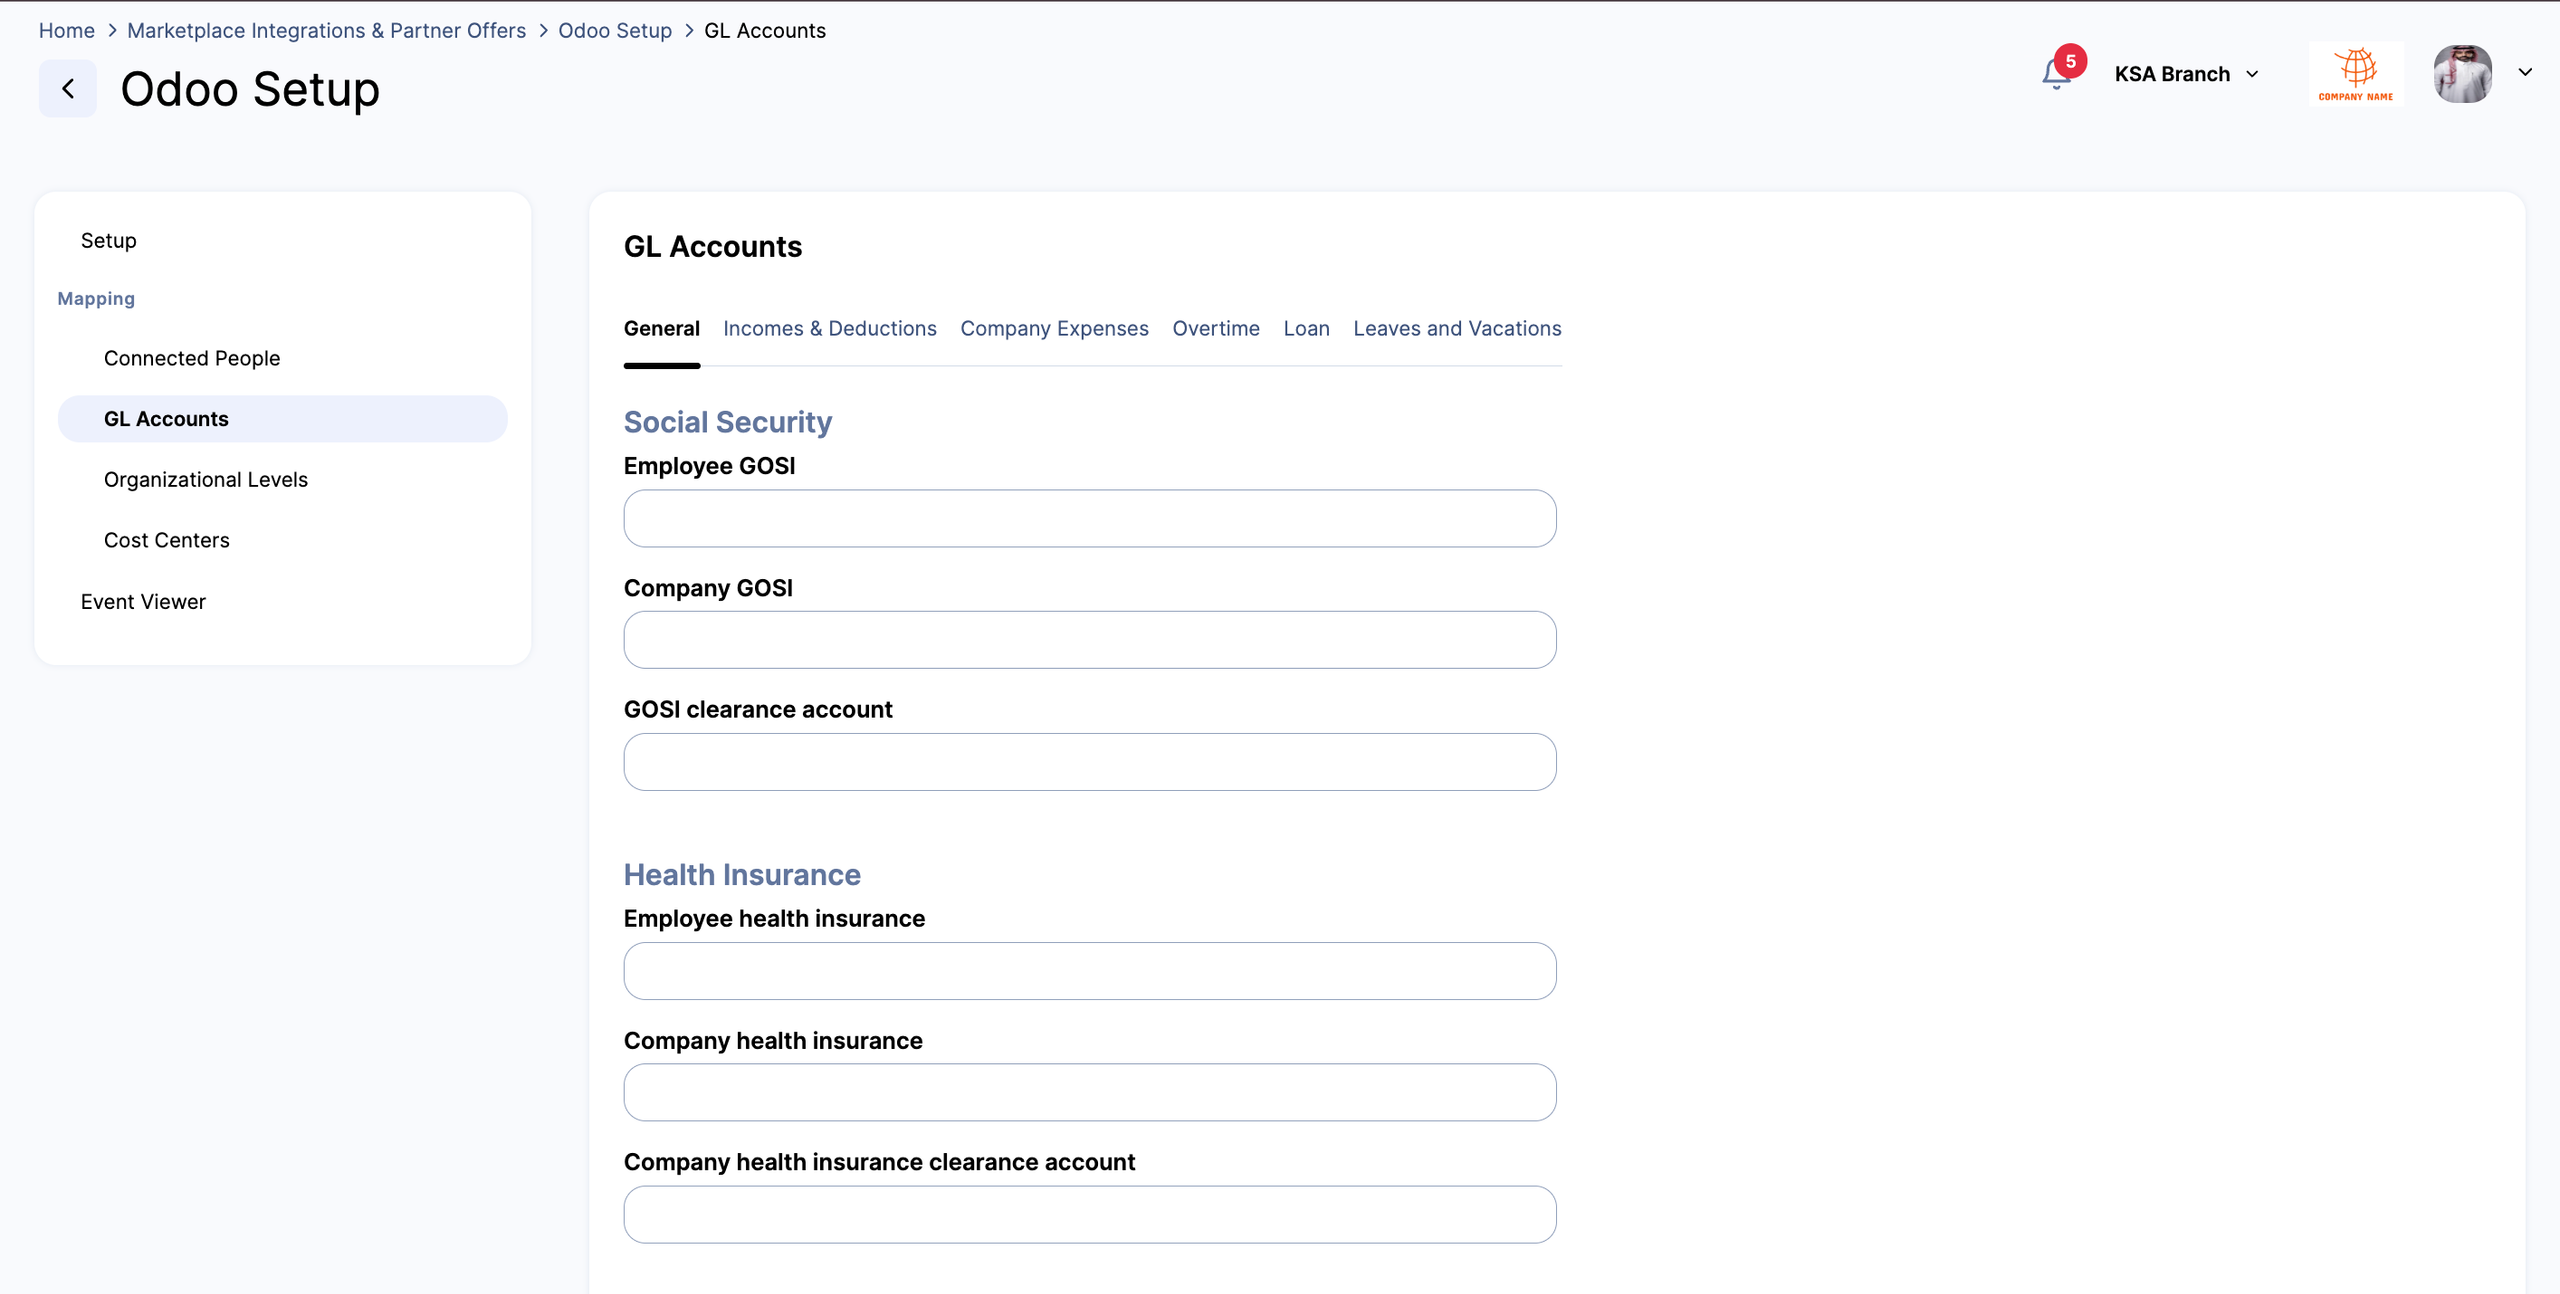This screenshot has height=1294, width=2560.
Task: Go to the Loan tab
Action: pos(1306,329)
